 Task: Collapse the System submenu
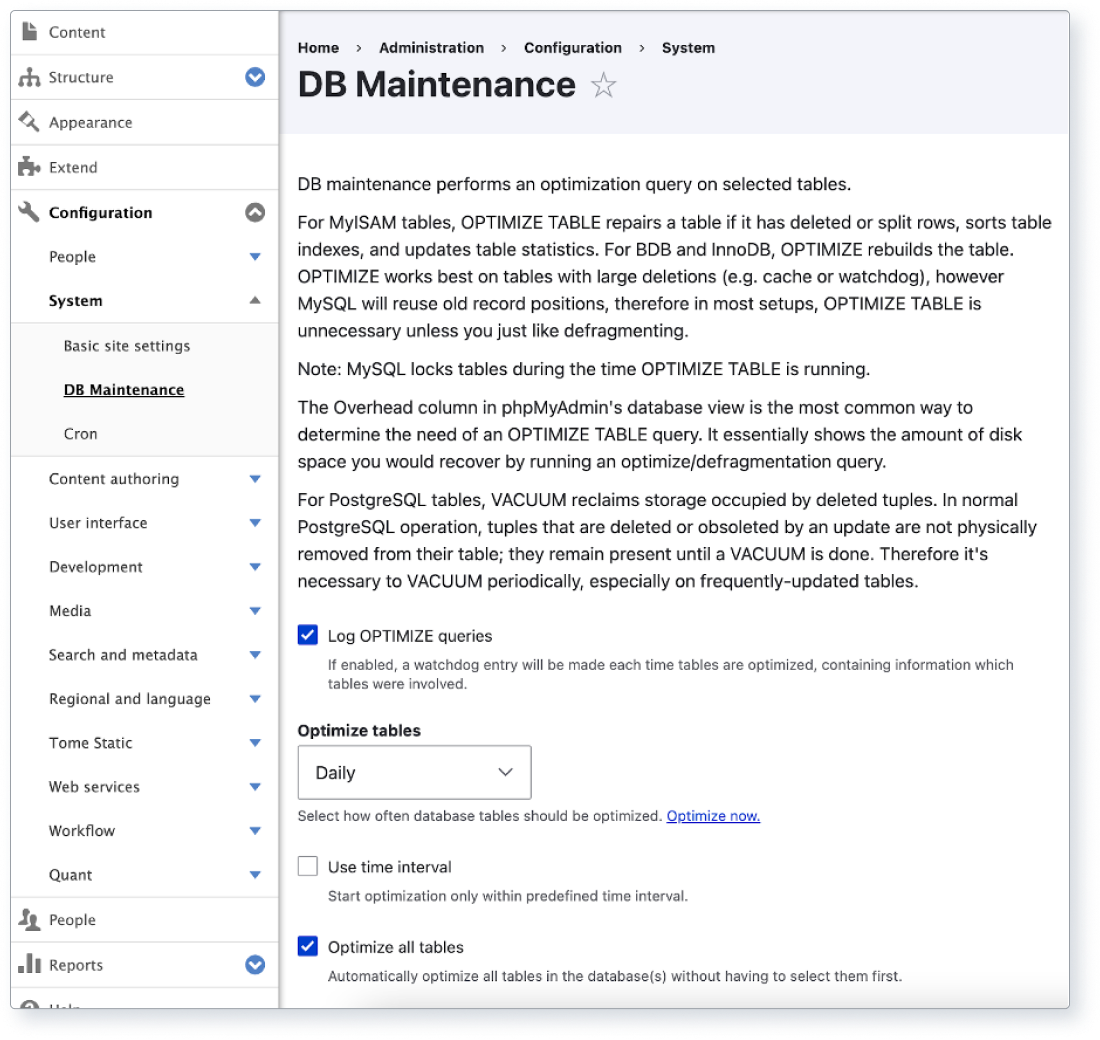click(256, 299)
